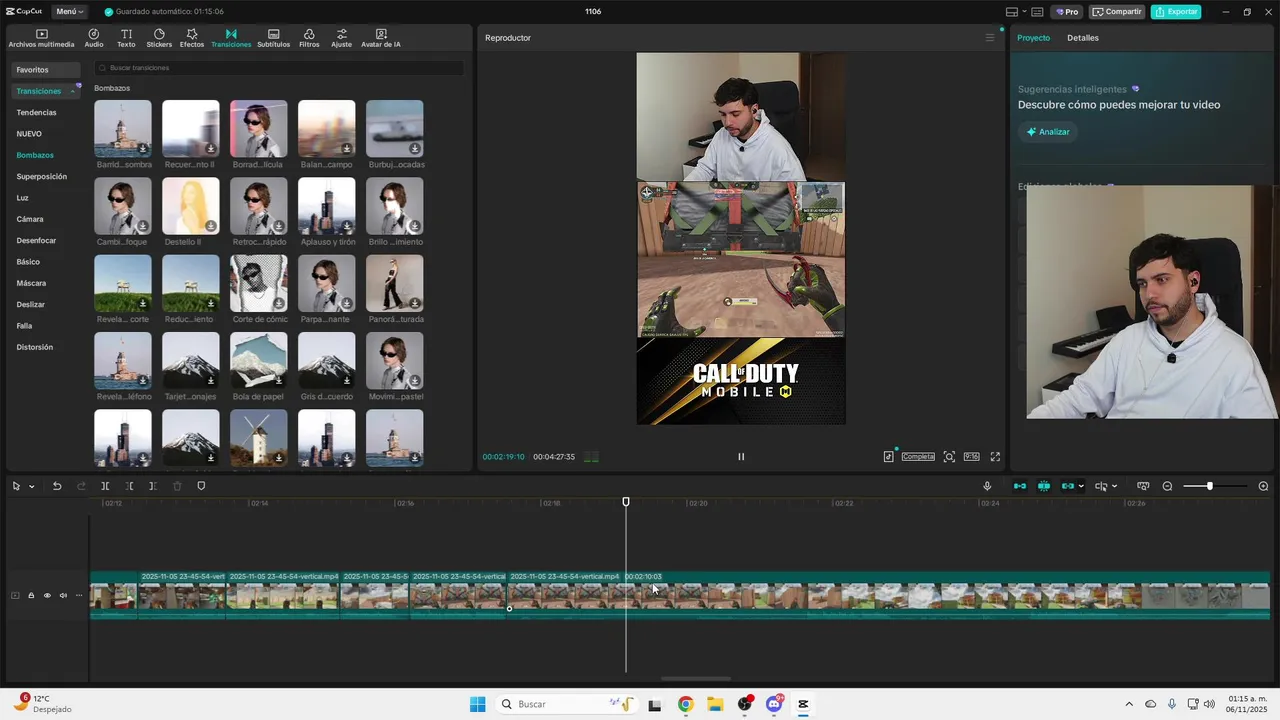The height and width of the screenshot is (720, 1280).
Task: Trim clip right of playhead
Action: click(153, 486)
